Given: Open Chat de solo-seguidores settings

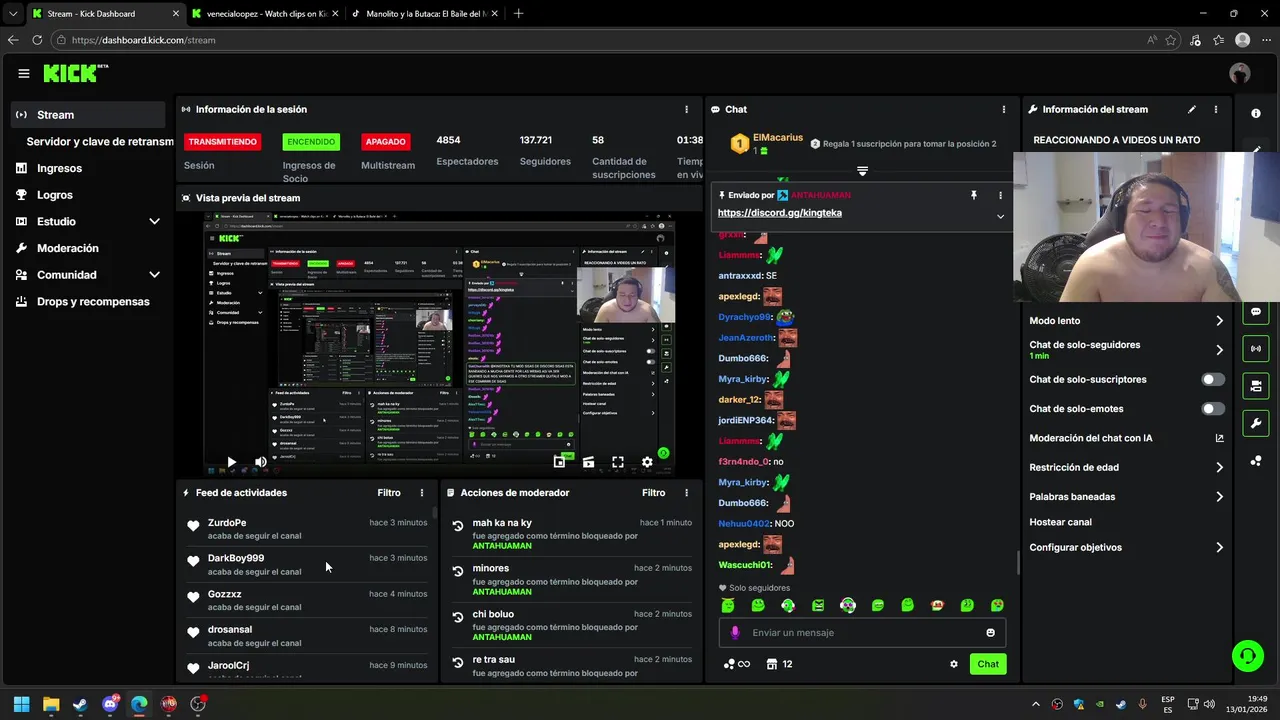Looking at the screenshot, I should tap(1127, 350).
